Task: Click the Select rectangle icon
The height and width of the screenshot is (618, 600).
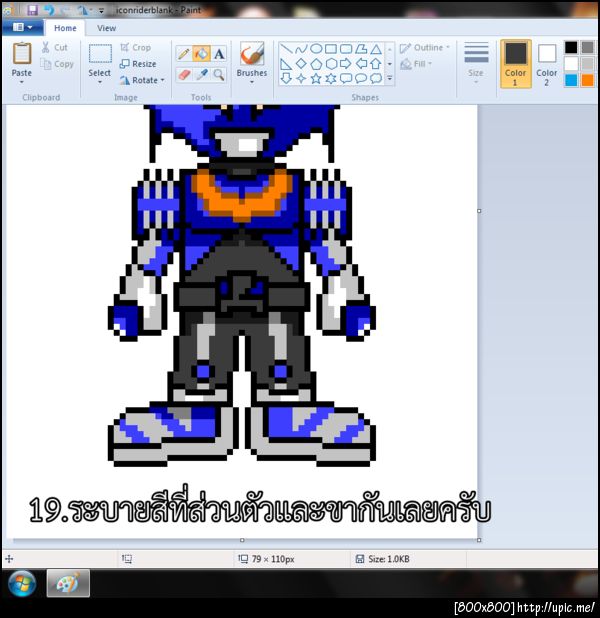Action: point(100,54)
